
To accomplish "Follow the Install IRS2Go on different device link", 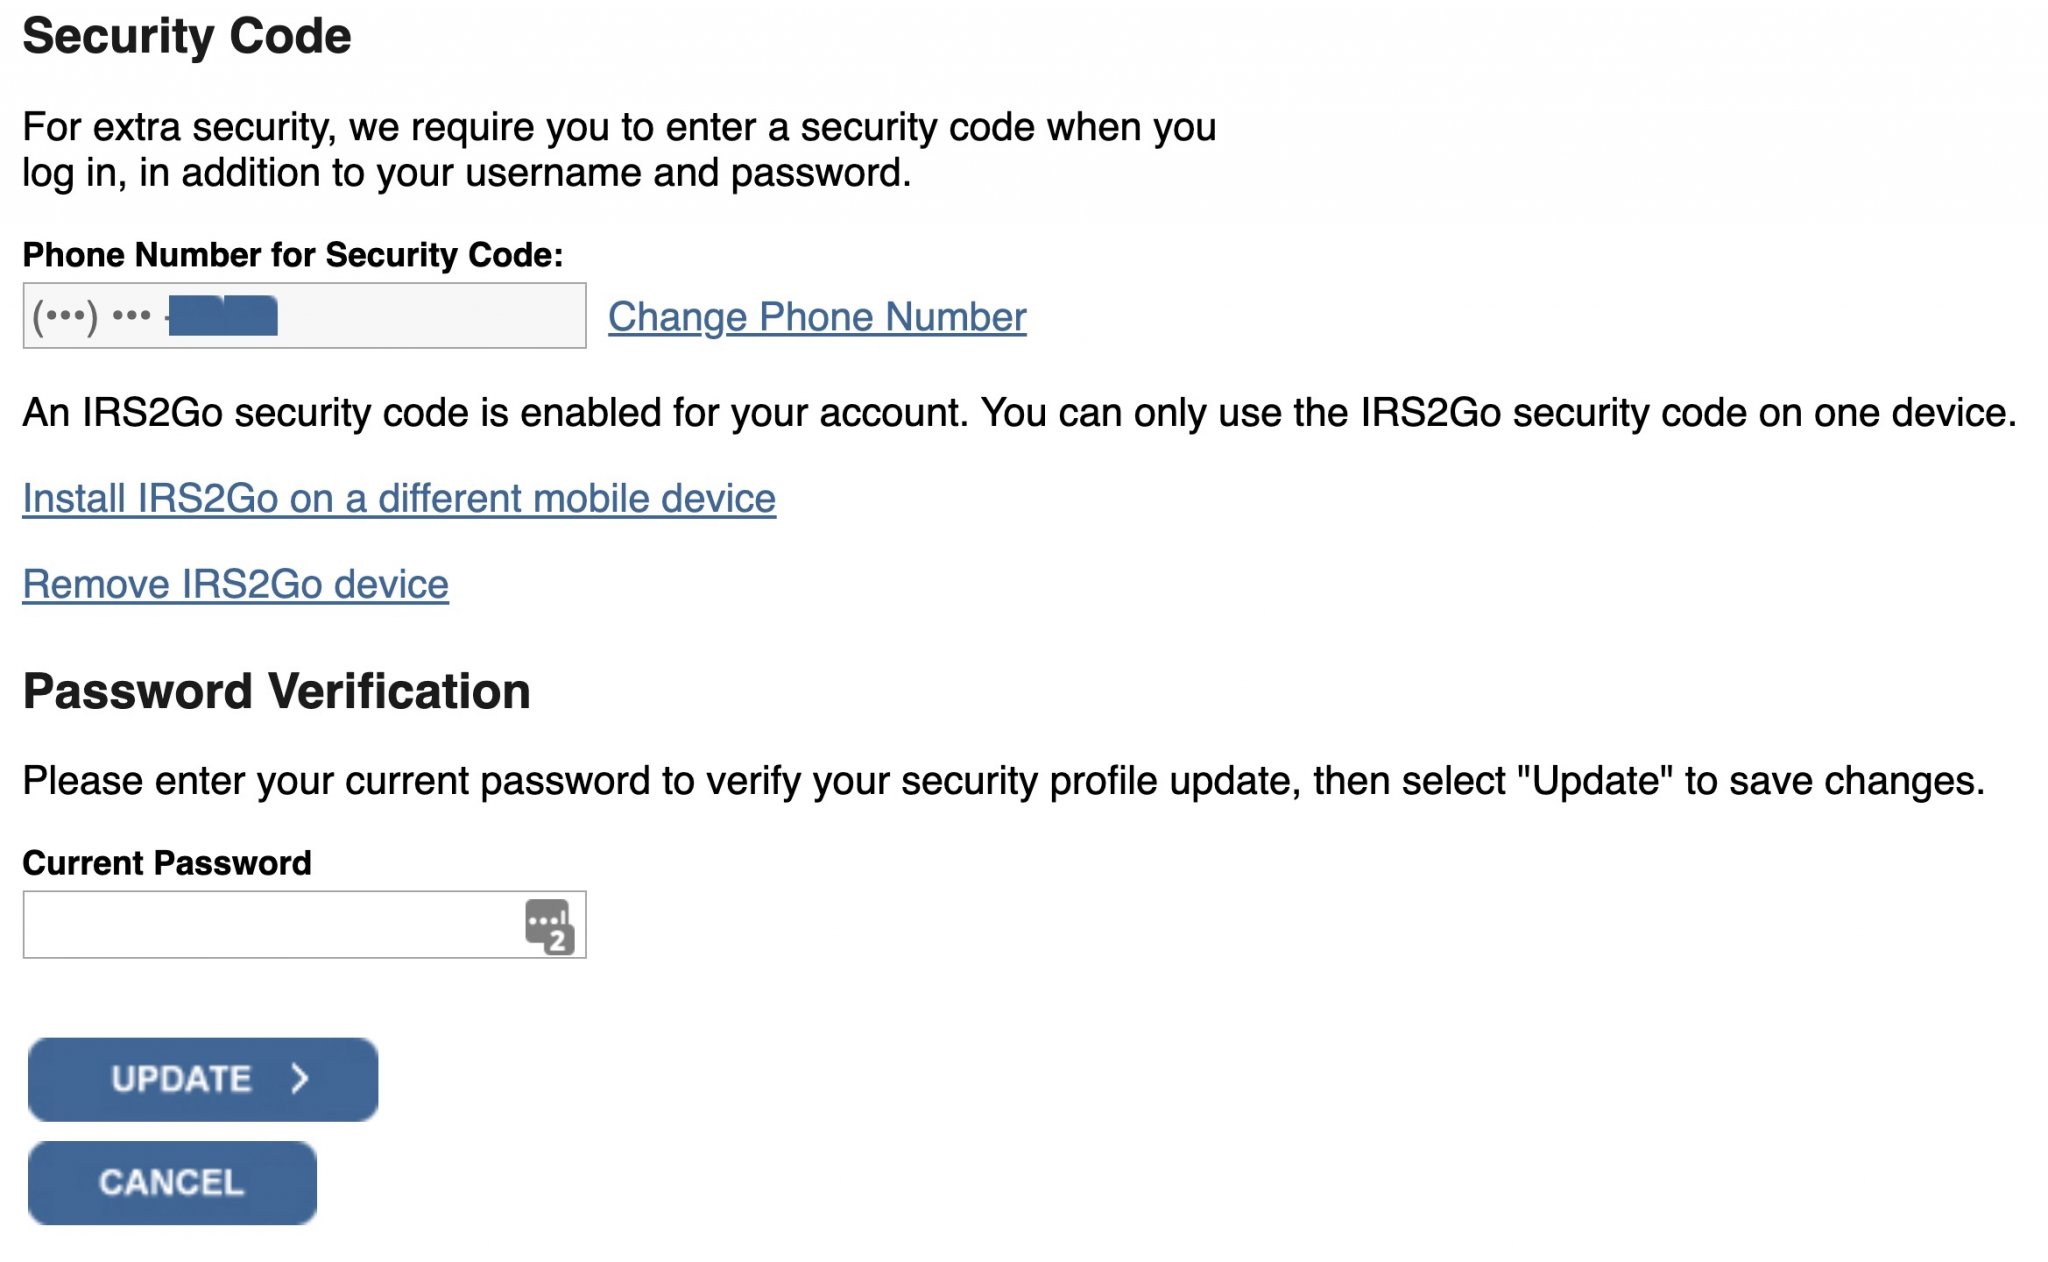I will click(398, 498).
